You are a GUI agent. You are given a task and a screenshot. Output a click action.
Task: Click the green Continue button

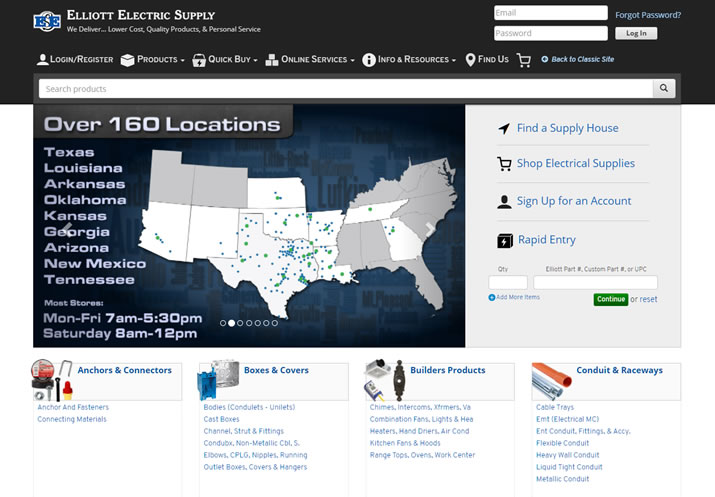click(611, 299)
